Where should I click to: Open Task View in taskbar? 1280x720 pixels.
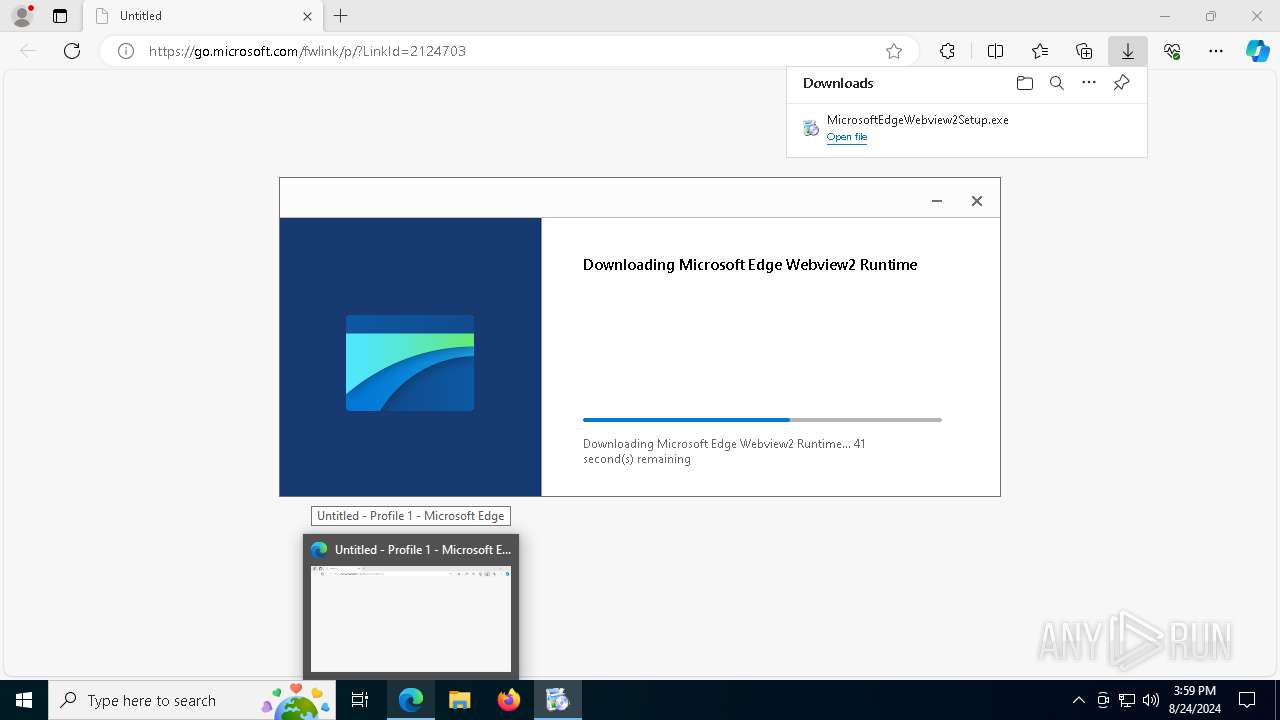pos(360,700)
